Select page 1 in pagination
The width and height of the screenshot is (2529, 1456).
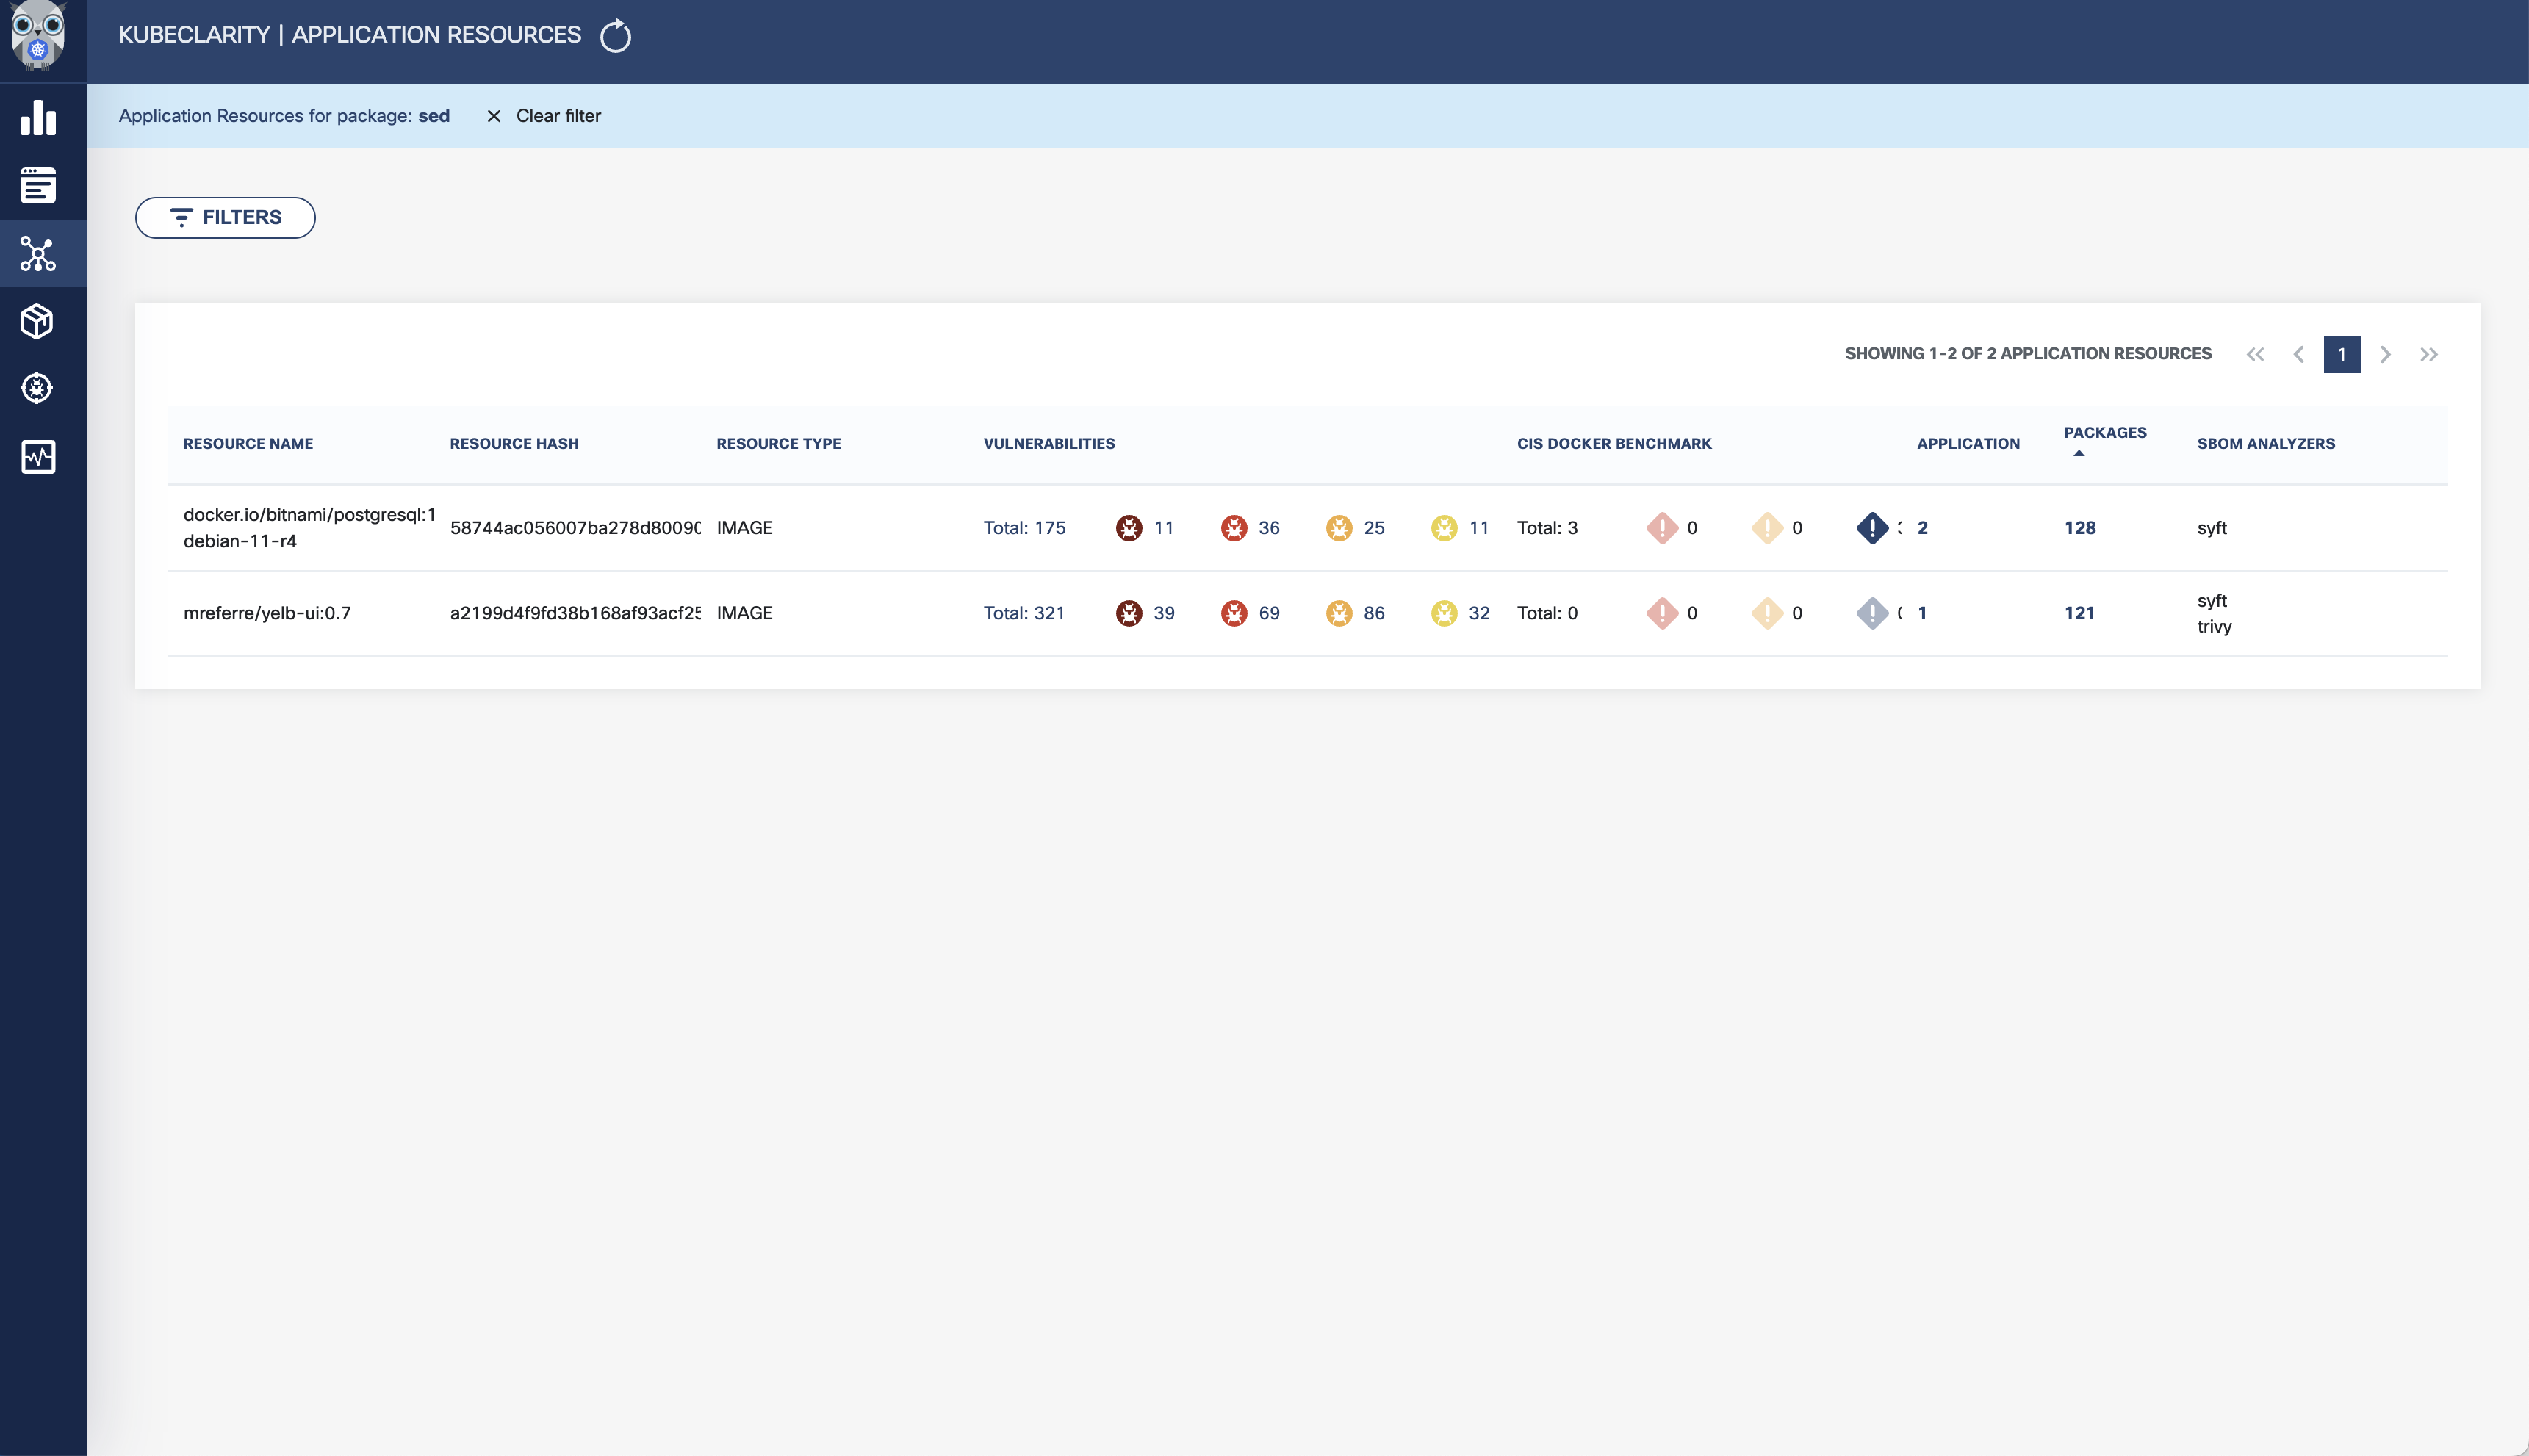[x=2342, y=354]
